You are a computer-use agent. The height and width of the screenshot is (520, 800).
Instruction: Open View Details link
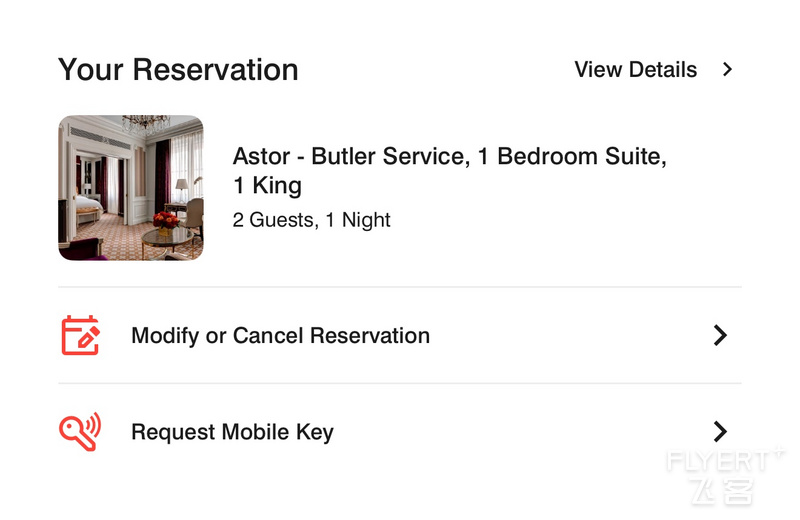[x=635, y=69]
